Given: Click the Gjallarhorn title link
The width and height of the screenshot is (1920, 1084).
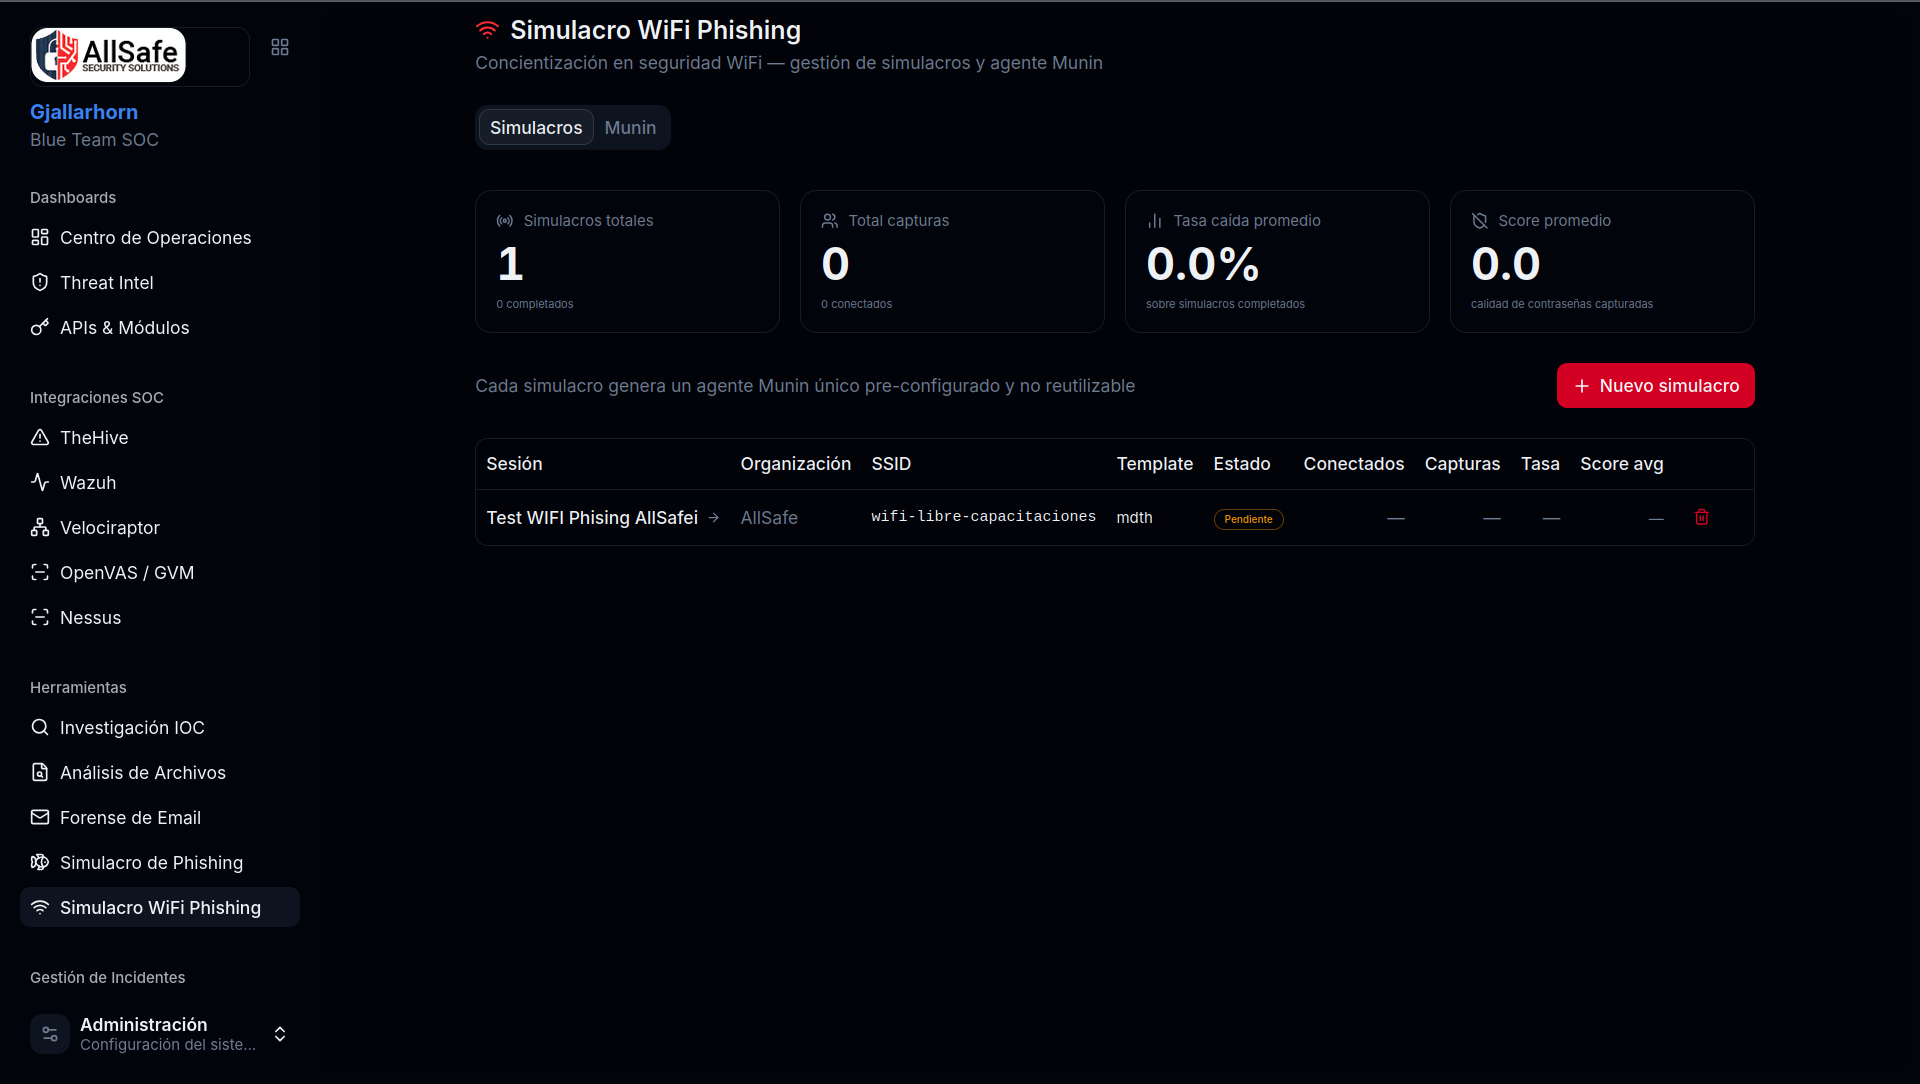Looking at the screenshot, I should coord(84,112).
